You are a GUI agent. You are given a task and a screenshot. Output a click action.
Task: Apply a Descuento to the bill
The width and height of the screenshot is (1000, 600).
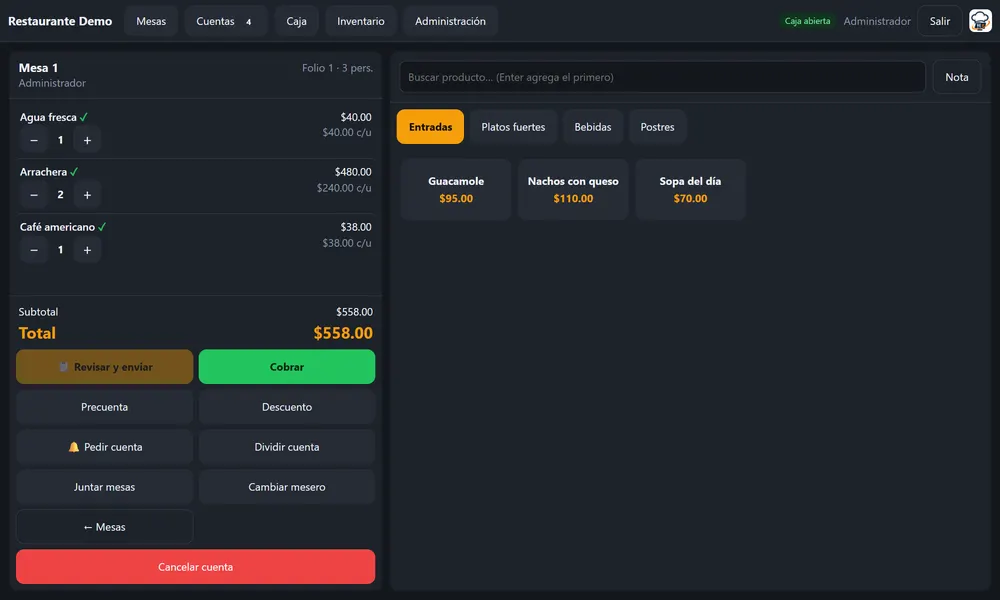tap(287, 407)
